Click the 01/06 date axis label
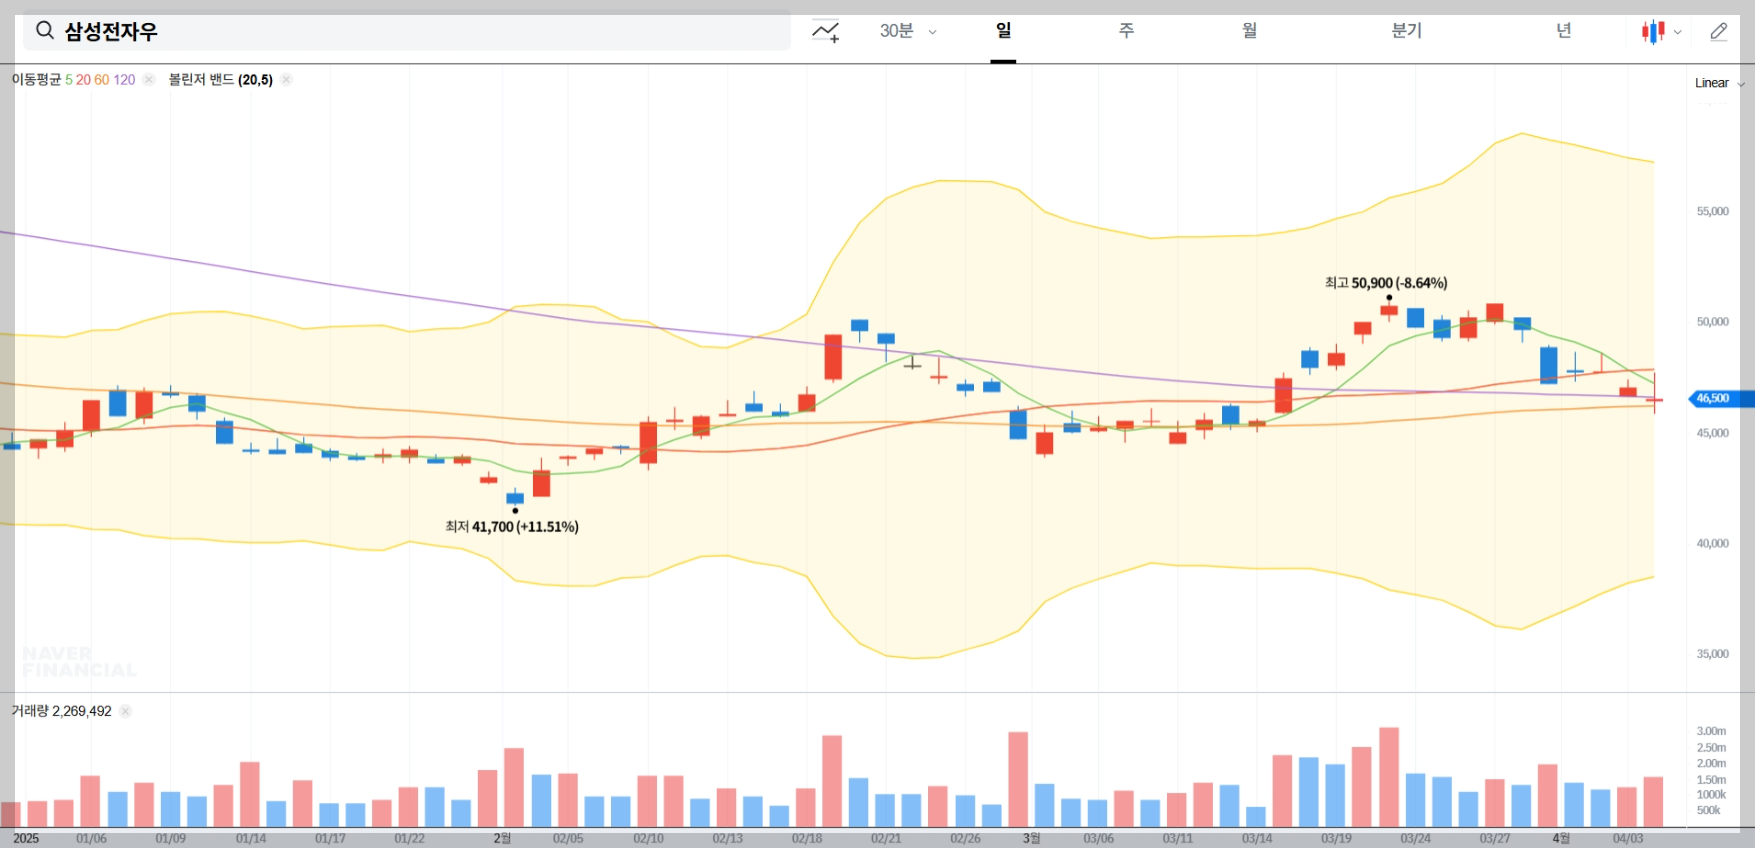 point(91,838)
